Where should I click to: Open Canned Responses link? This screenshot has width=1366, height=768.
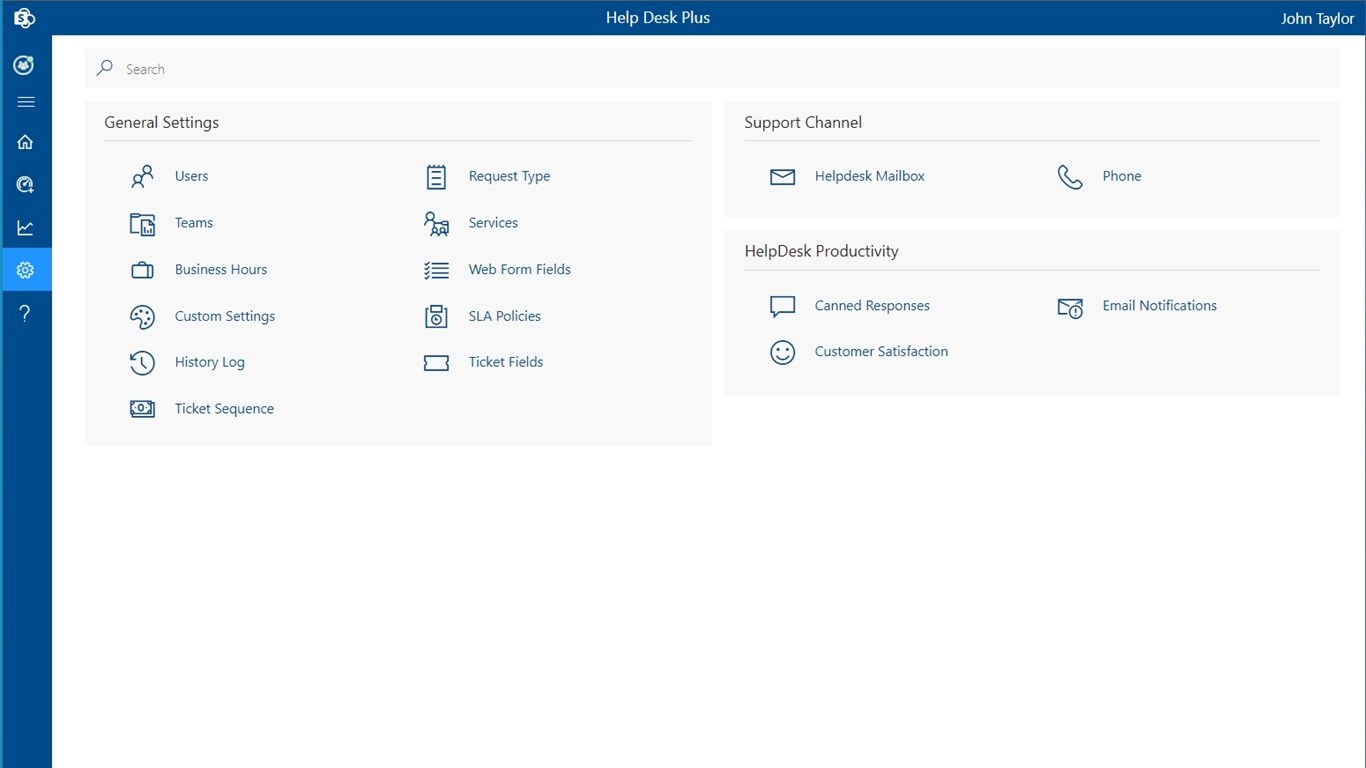tap(872, 306)
